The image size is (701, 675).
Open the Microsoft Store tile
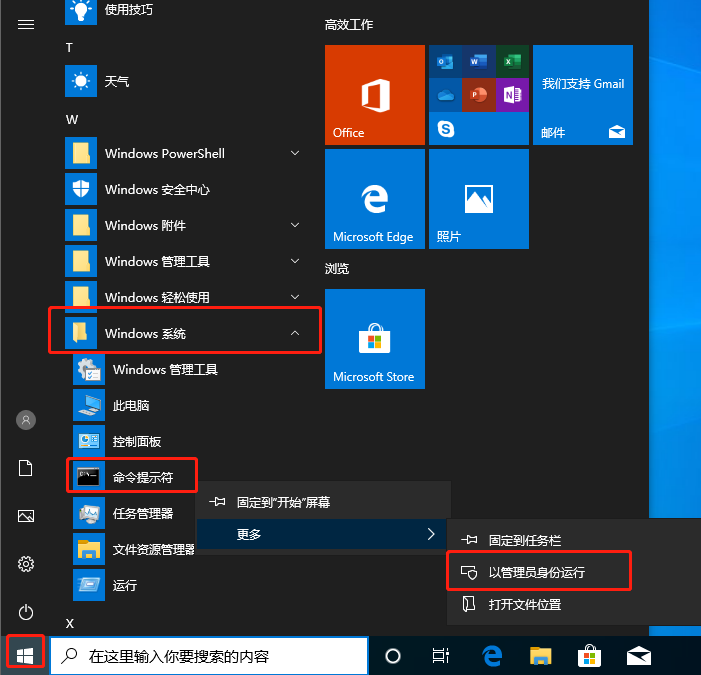(374, 339)
